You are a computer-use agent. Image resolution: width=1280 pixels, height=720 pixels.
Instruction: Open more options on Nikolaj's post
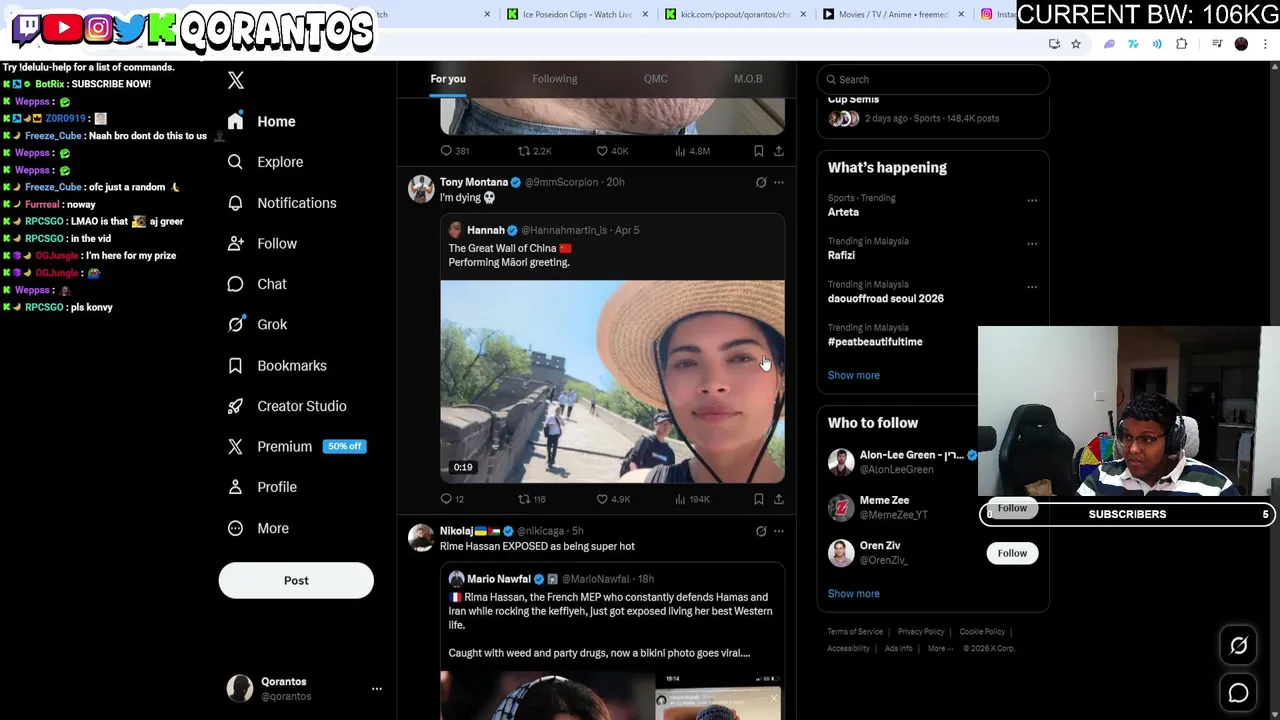pos(779,531)
